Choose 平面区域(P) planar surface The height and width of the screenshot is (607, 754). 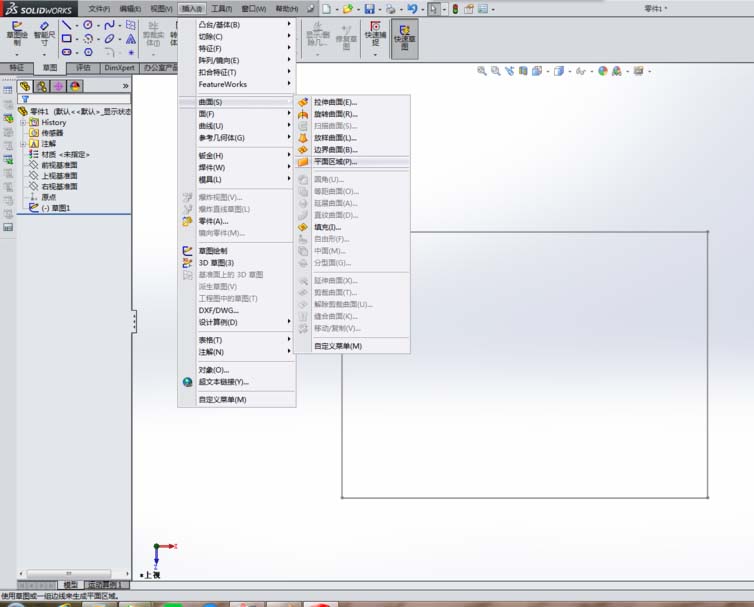pos(352,162)
